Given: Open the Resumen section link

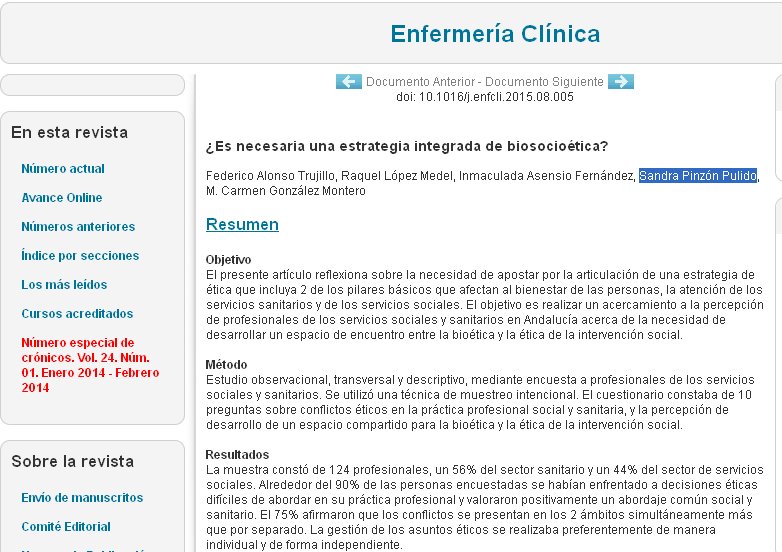Looking at the screenshot, I should [242, 224].
